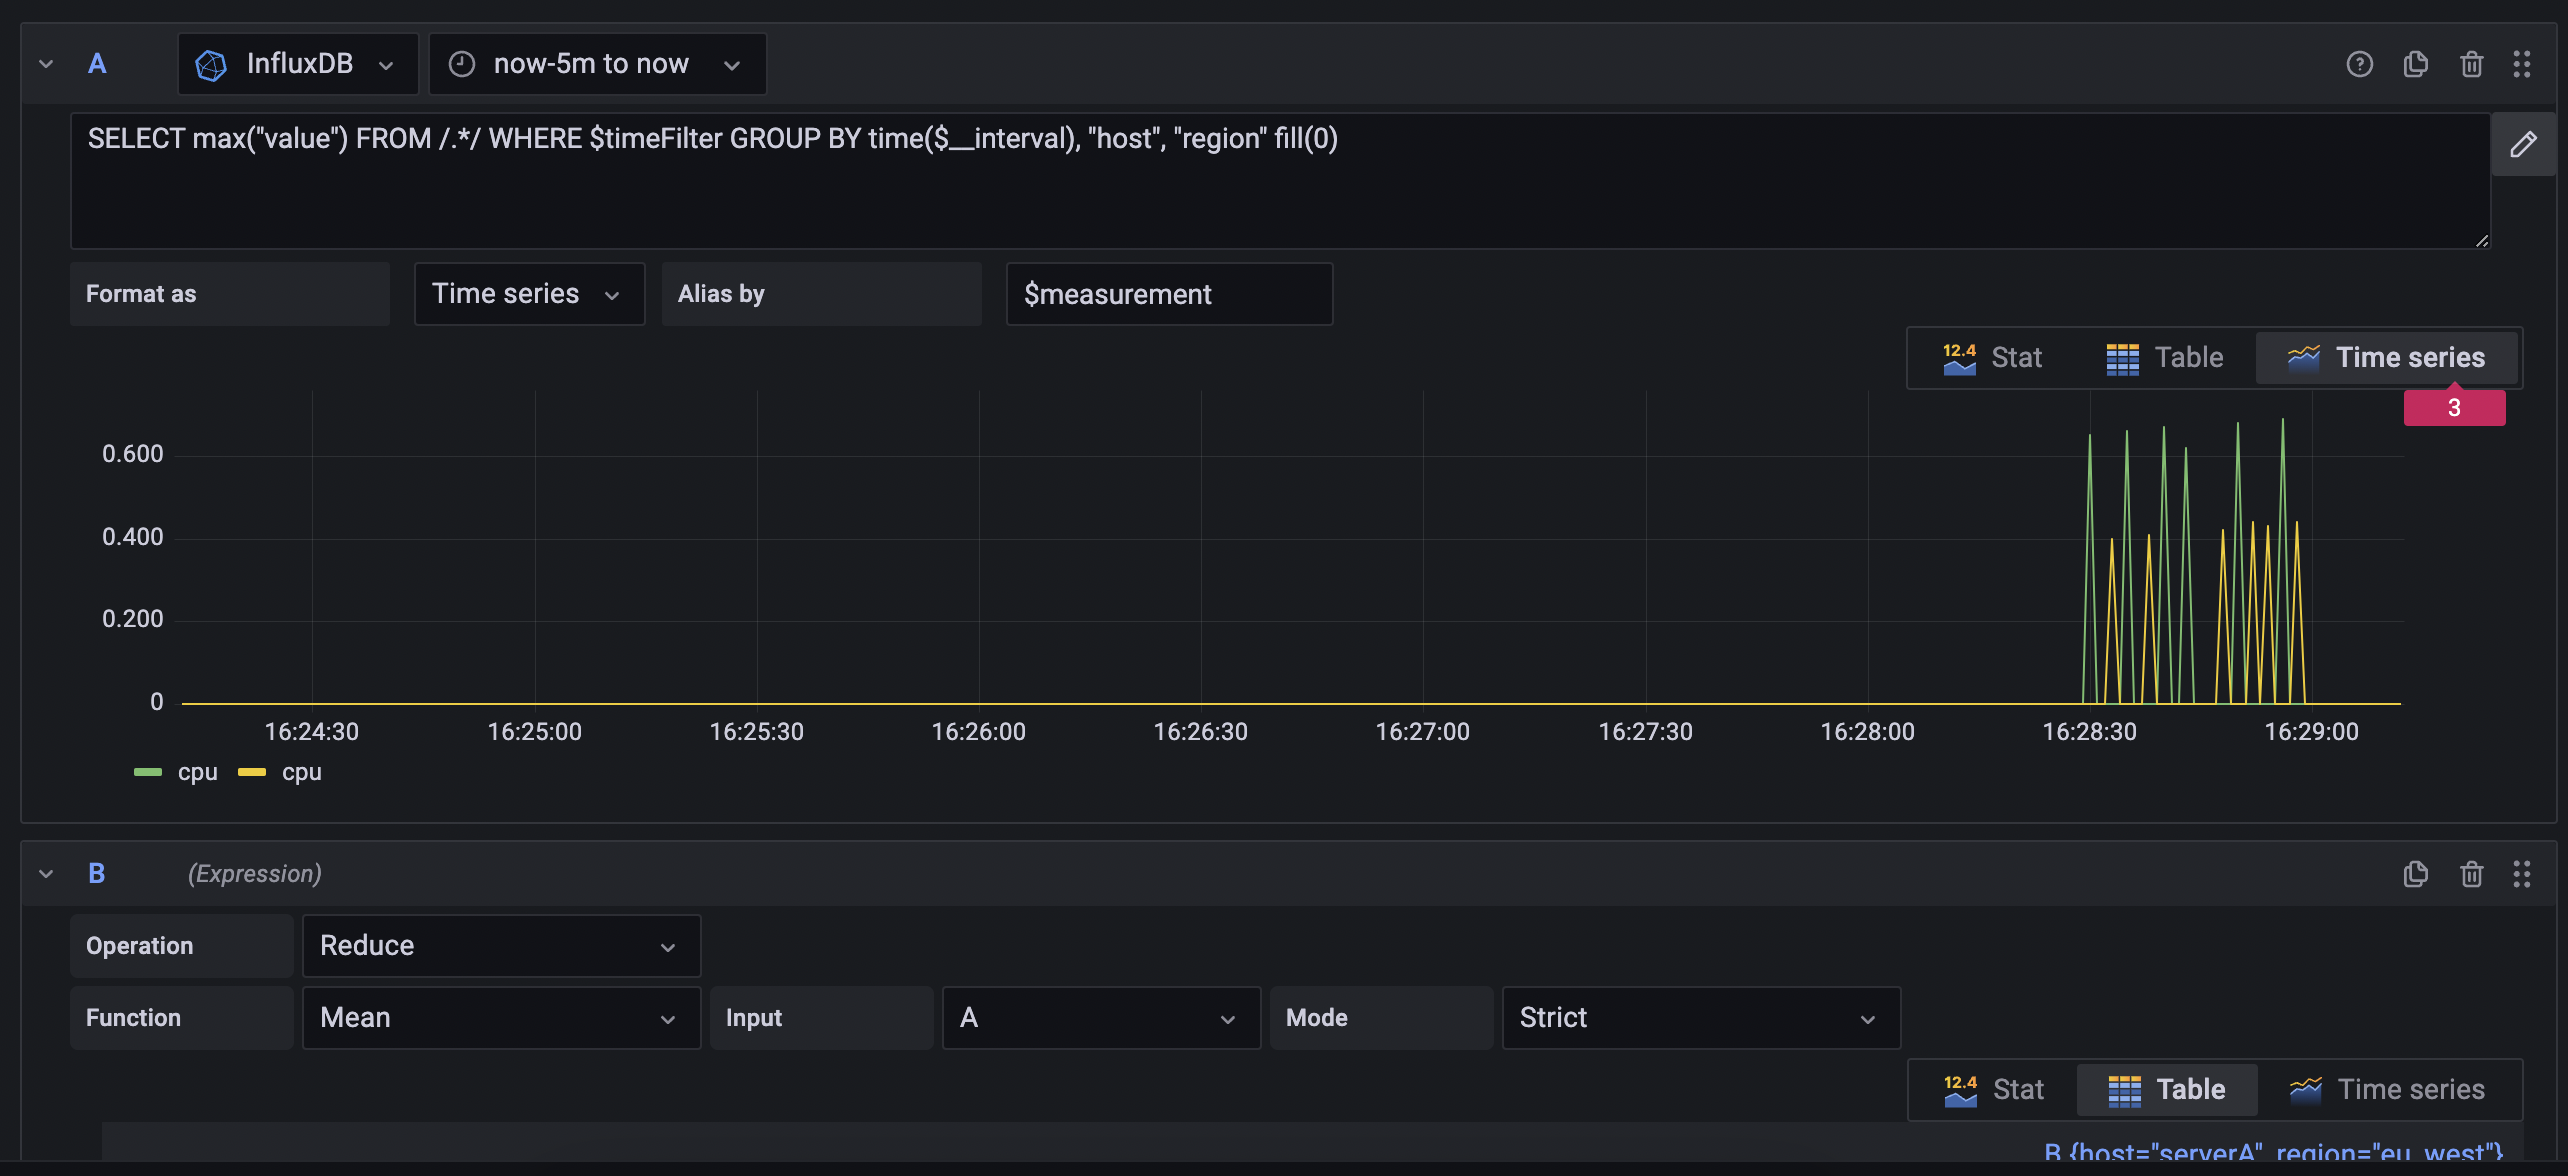This screenshot has height=1176, width=2568.
Task: Click the green color swatch beside the cpu legend
Action: tap(148, 771)
